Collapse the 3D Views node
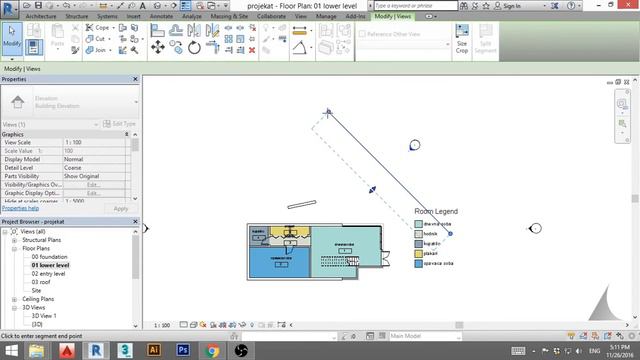 pos(14,308)
